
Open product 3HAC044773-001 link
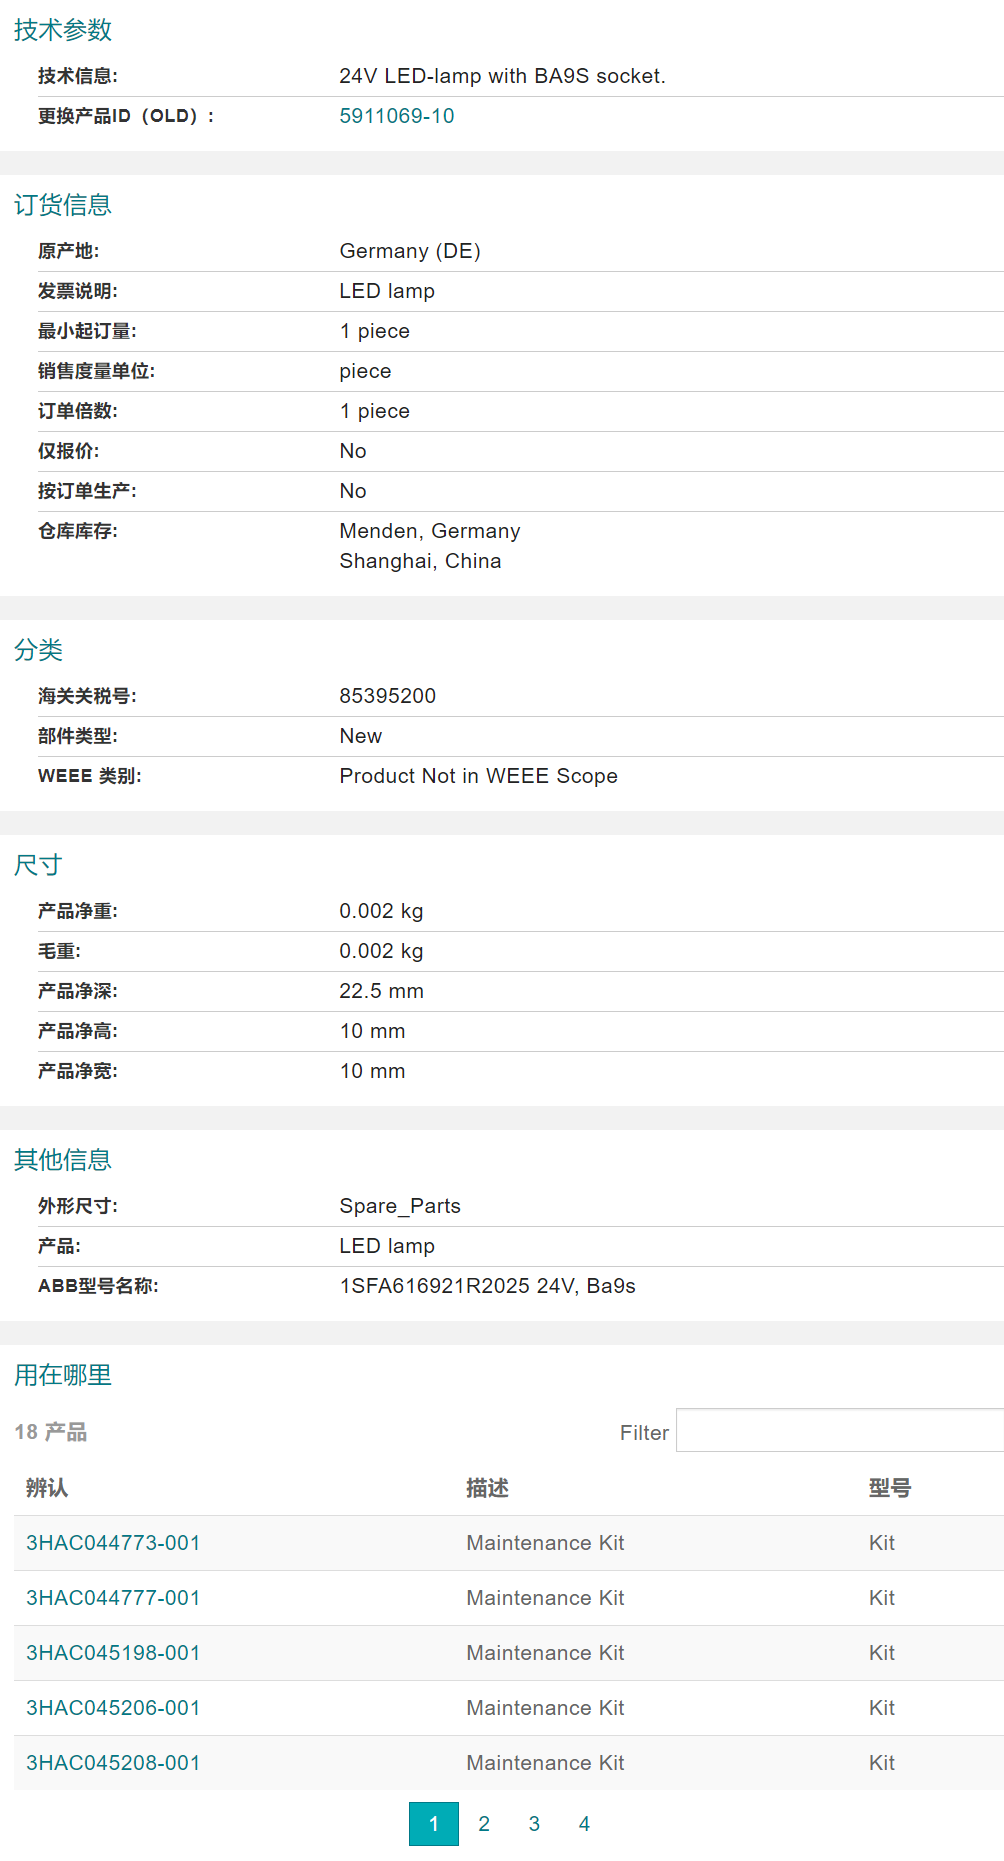click(113, 1543)
